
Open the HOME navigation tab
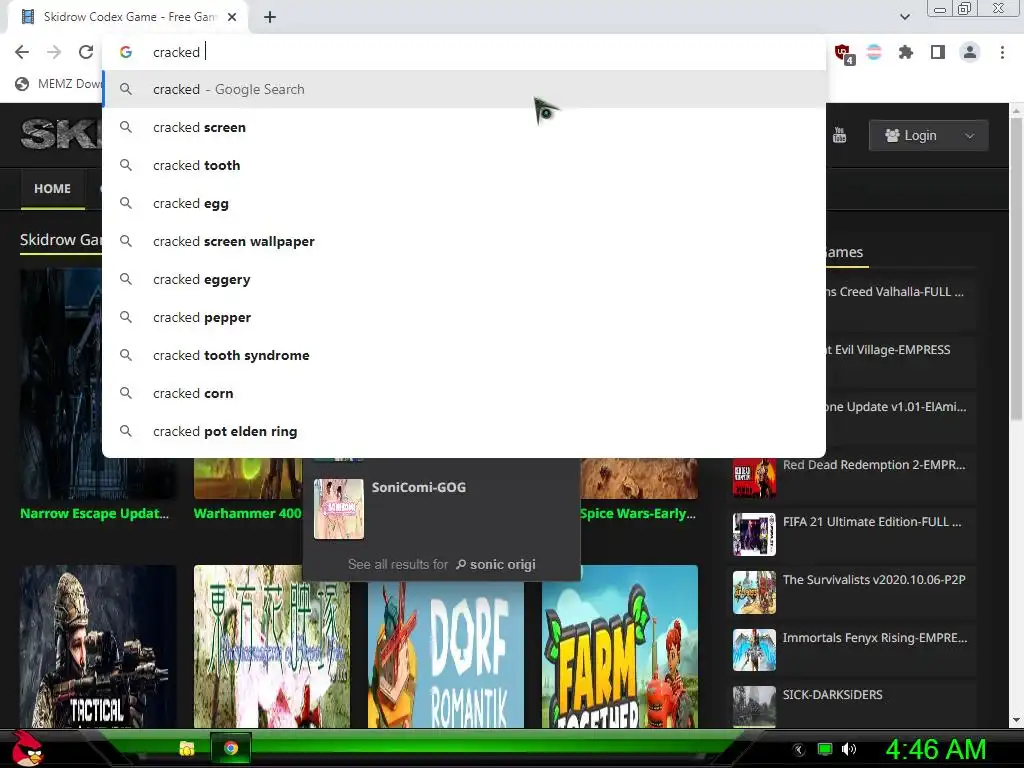(x=52, y=189)
